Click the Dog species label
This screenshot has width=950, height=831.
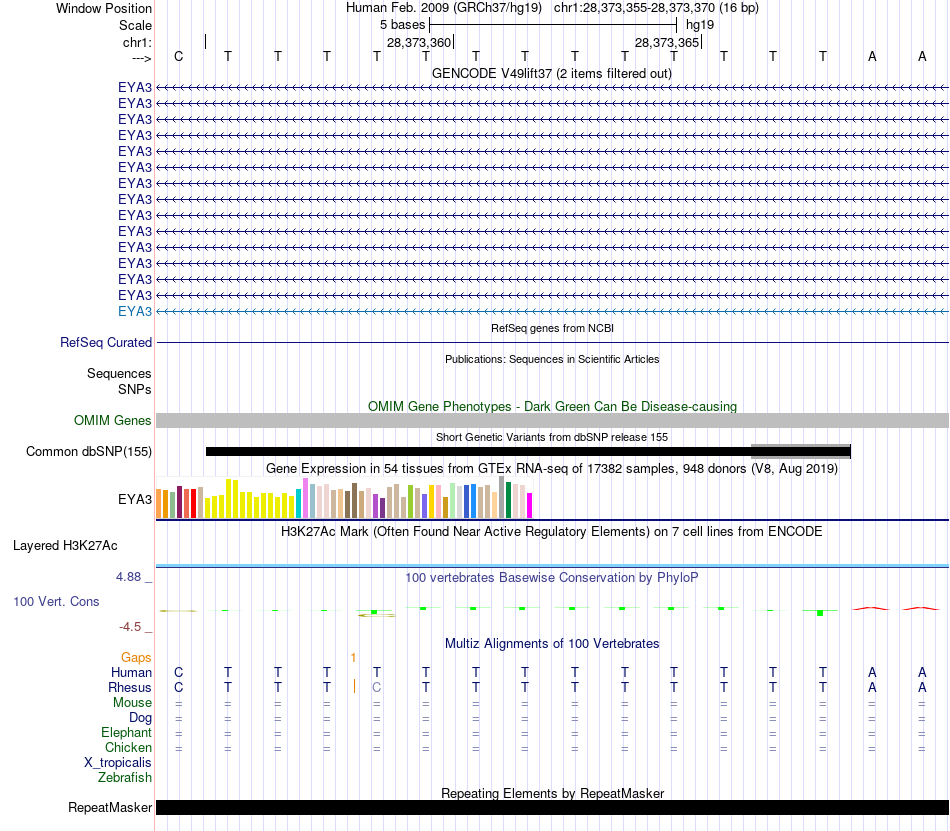point(141,718)
